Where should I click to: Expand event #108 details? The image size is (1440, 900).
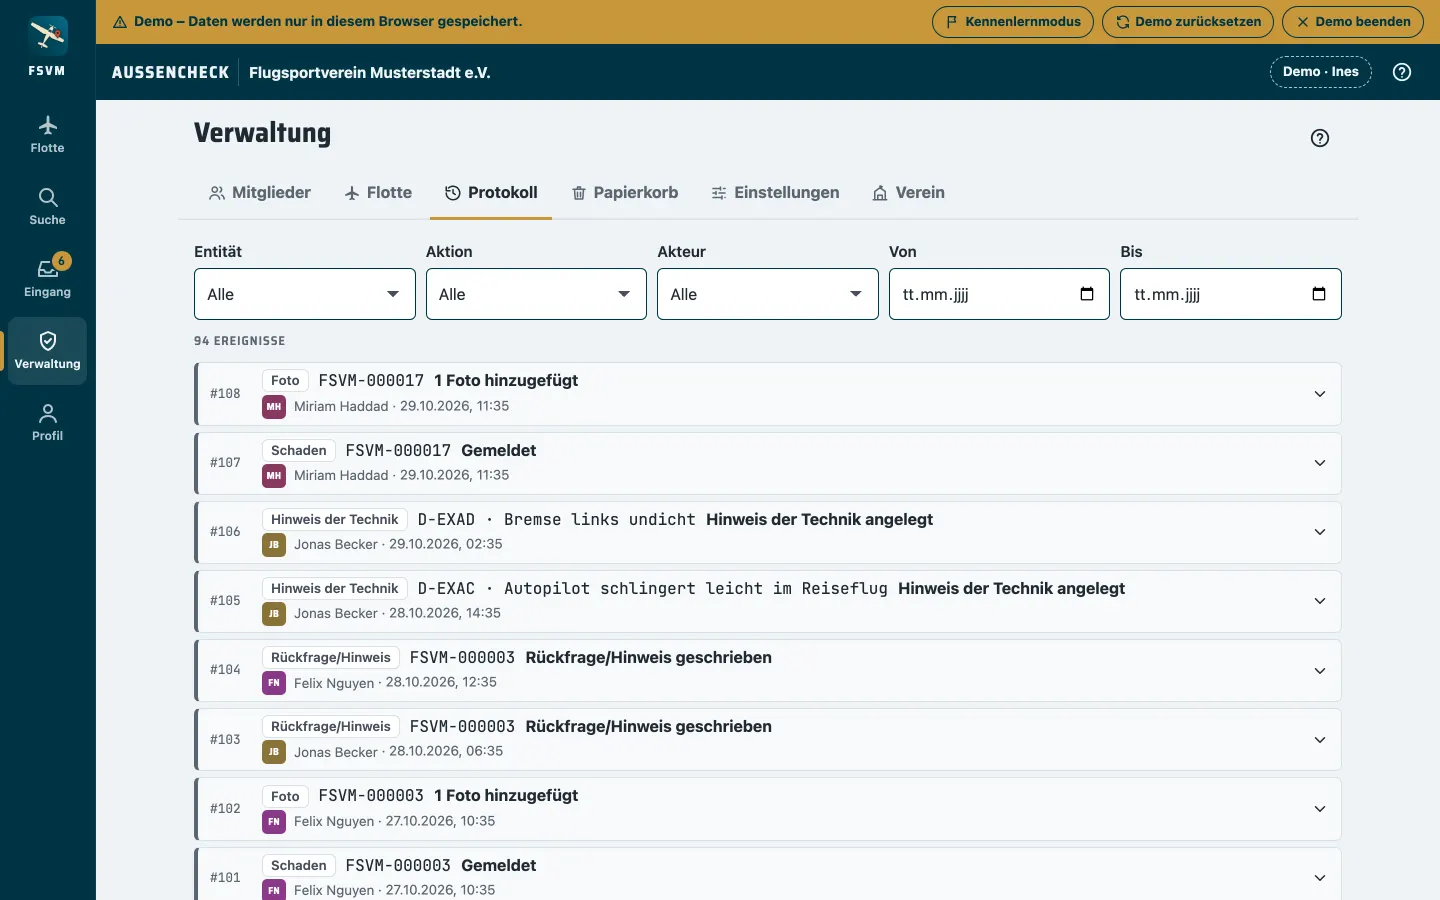[x=1320, y=394]
